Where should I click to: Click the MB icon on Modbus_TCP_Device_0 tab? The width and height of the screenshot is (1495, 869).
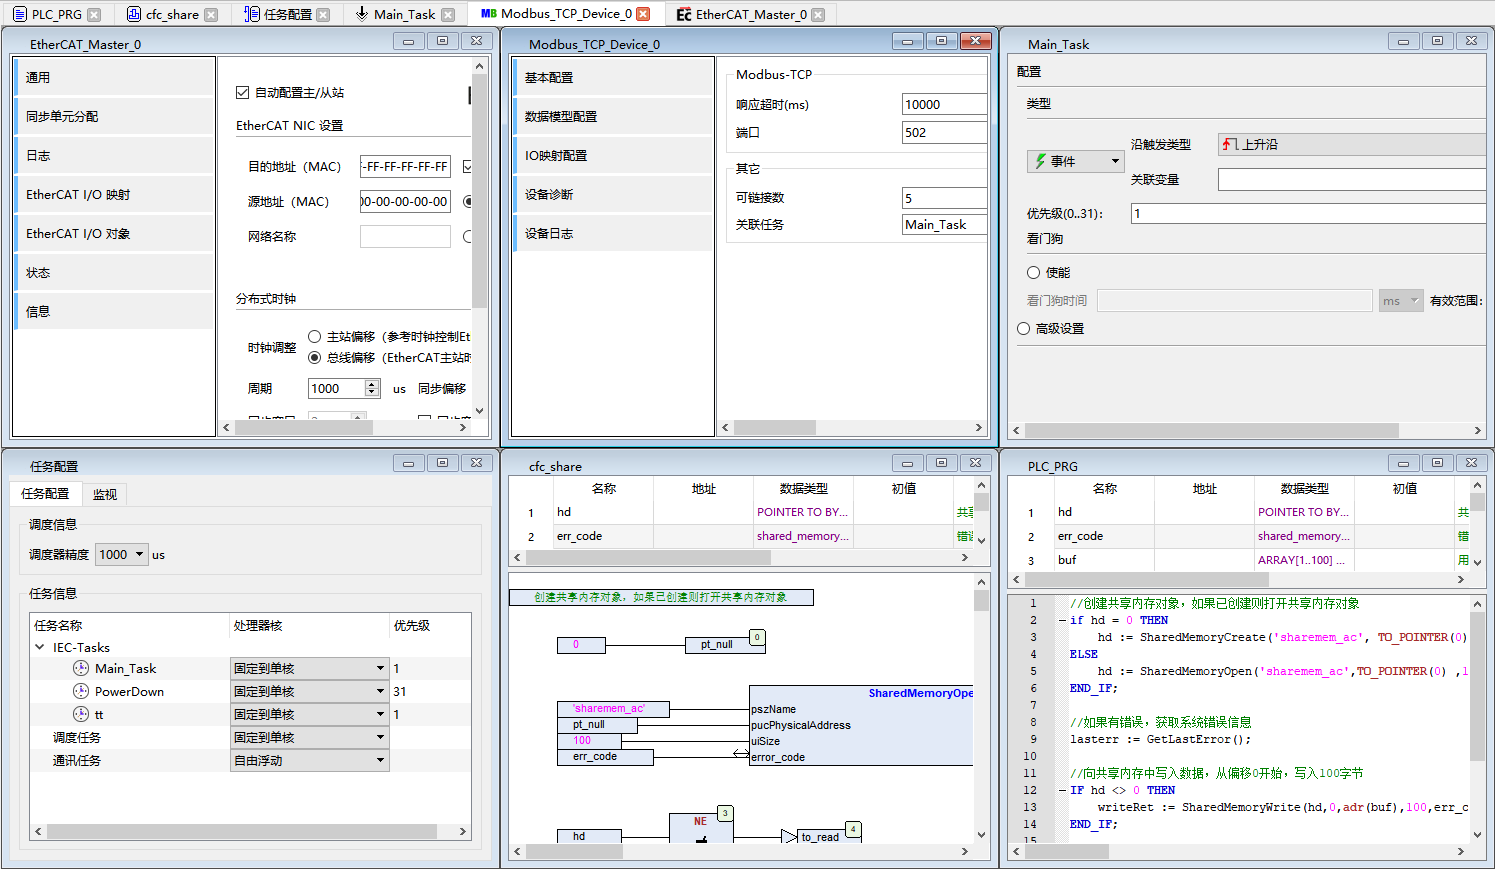click(488, 14)
